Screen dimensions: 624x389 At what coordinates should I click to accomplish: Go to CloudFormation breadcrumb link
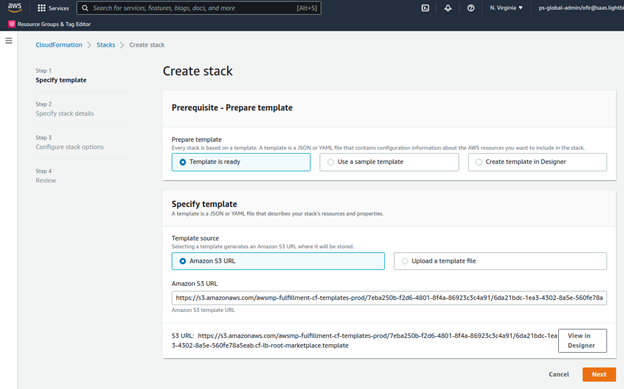pos(59,45)
